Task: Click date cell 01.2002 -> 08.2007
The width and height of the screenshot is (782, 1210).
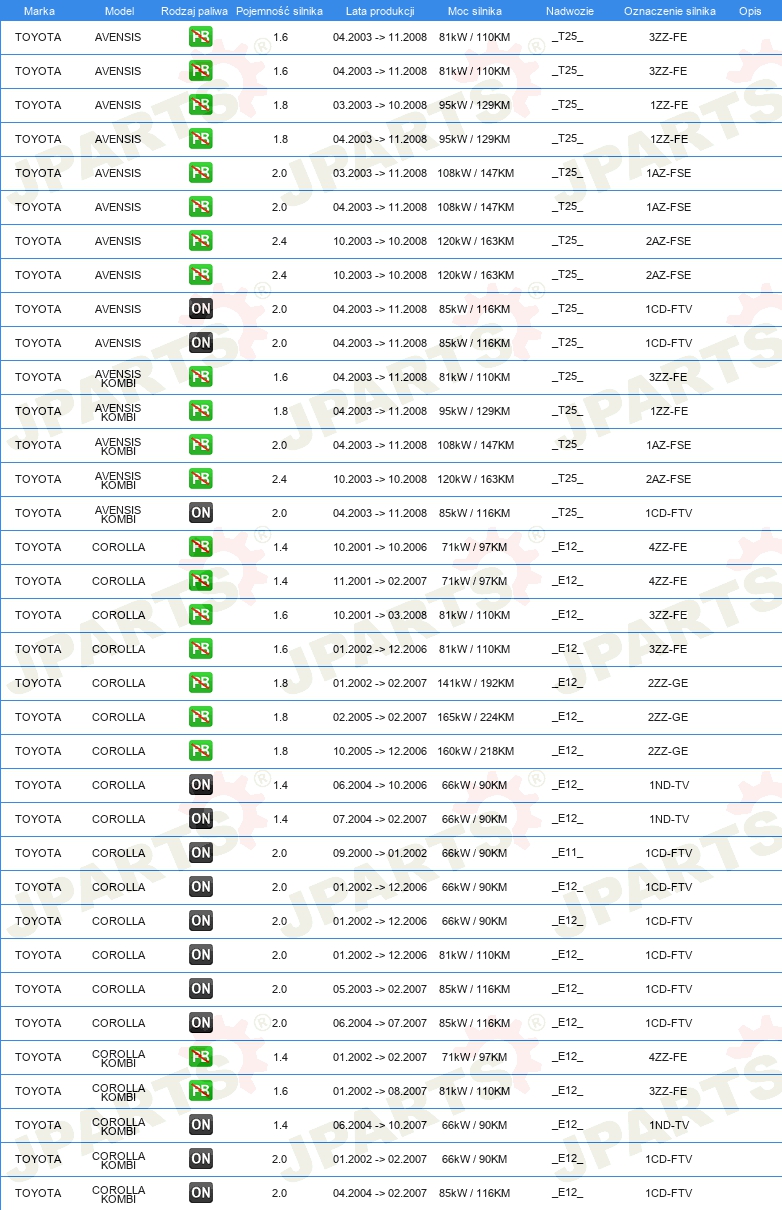Action: coord(380,1091)
